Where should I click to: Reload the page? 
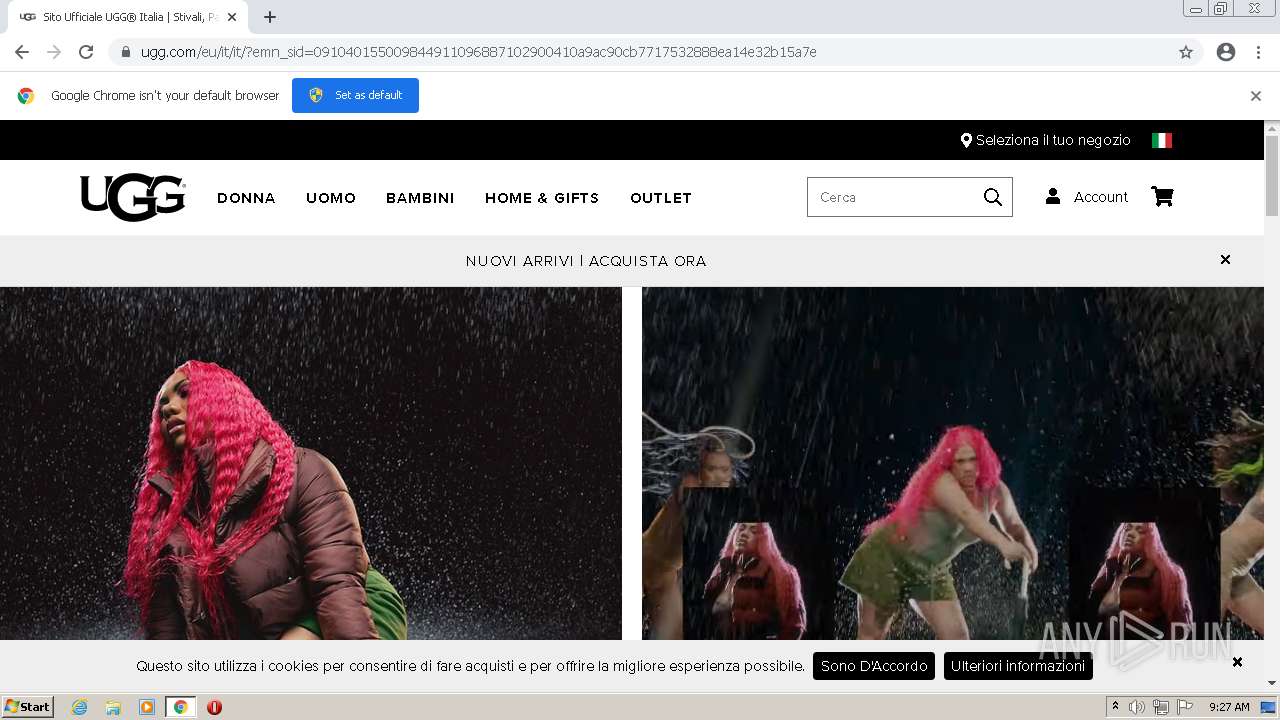point(86,52)
